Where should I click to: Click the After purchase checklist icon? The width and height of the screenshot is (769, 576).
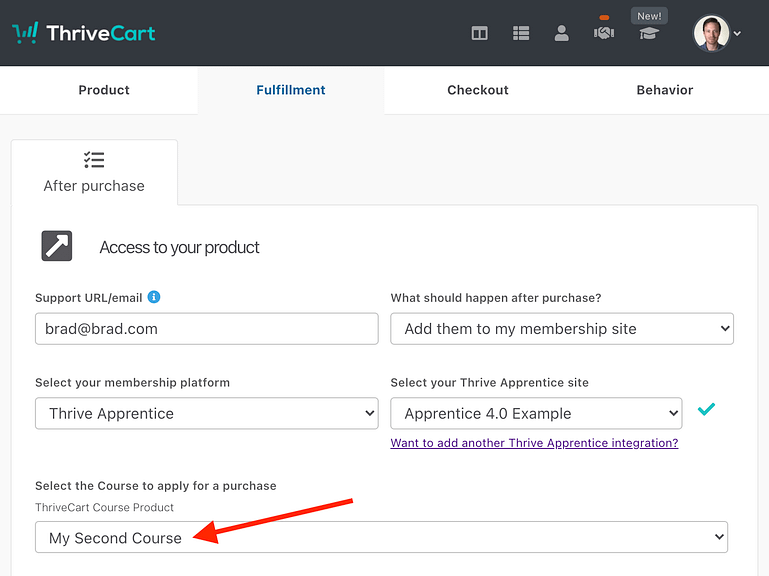pos(94,160)
